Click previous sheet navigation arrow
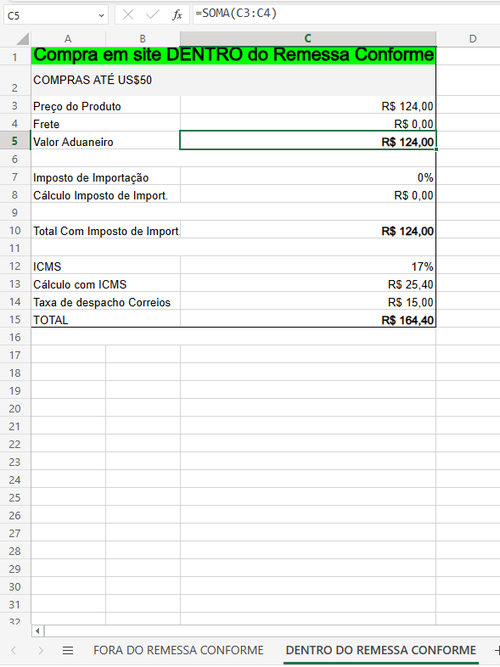Viewport: 500px width, 667px height. coord(14,650)
